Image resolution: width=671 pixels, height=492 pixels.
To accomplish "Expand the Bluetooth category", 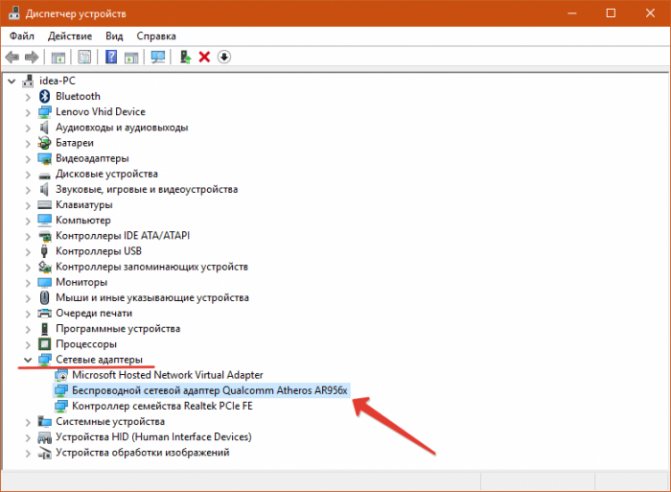I will click(28, 97).
